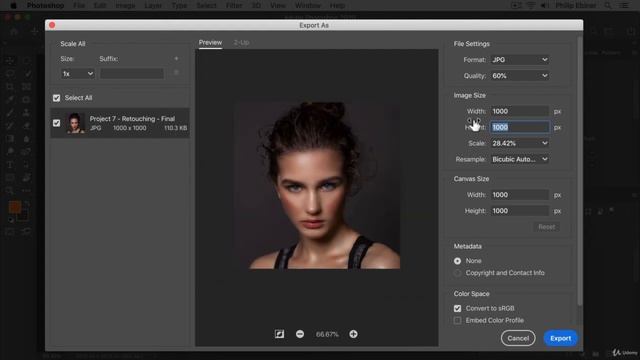This screenshot has width=640, height=360.
Task: Select Copyright and Contact Info metadata
Action: pos(458,273)
